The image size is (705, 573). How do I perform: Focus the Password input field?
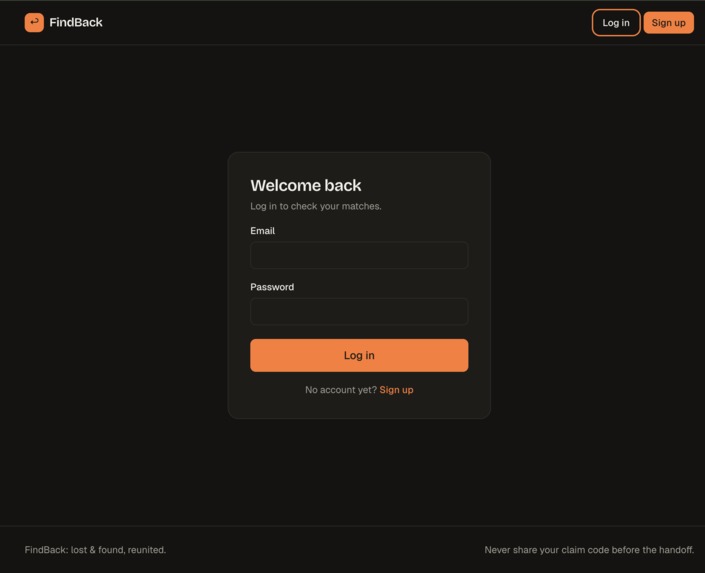tap(359, 312)
